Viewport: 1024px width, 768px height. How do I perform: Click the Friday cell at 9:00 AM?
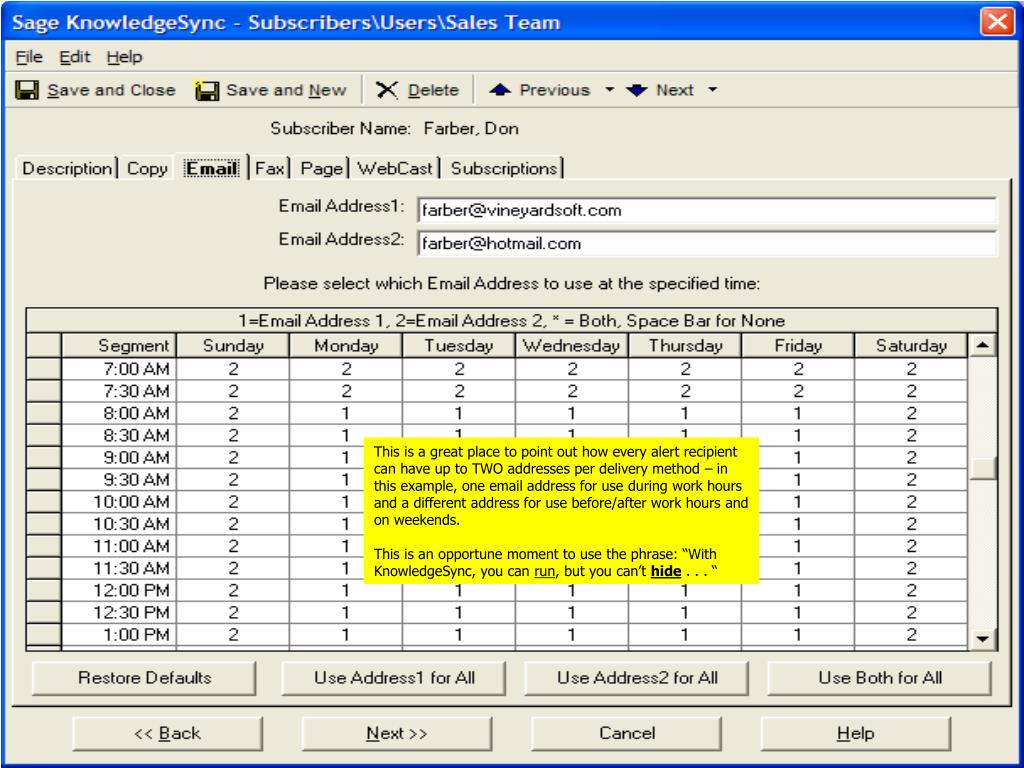click(x=797, y=457)
